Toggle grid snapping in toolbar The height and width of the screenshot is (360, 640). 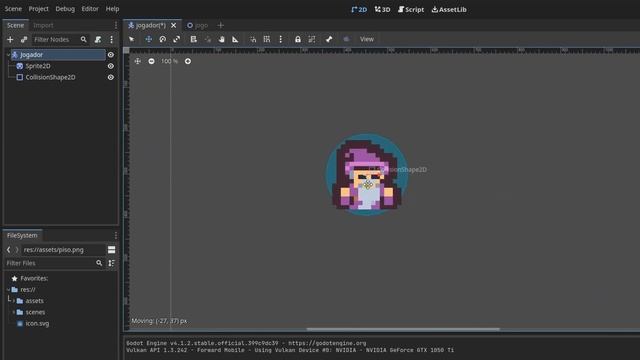point(267,39)
